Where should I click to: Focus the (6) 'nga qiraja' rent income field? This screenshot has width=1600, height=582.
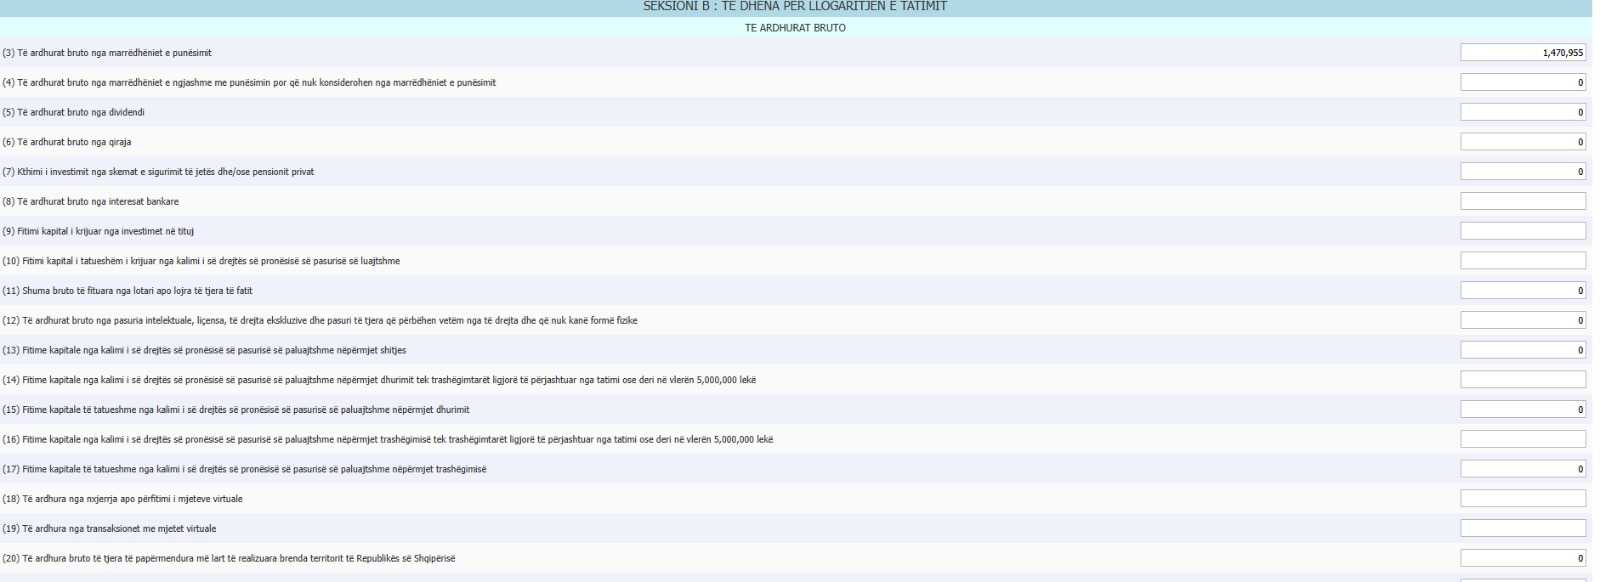(1522, 142)
